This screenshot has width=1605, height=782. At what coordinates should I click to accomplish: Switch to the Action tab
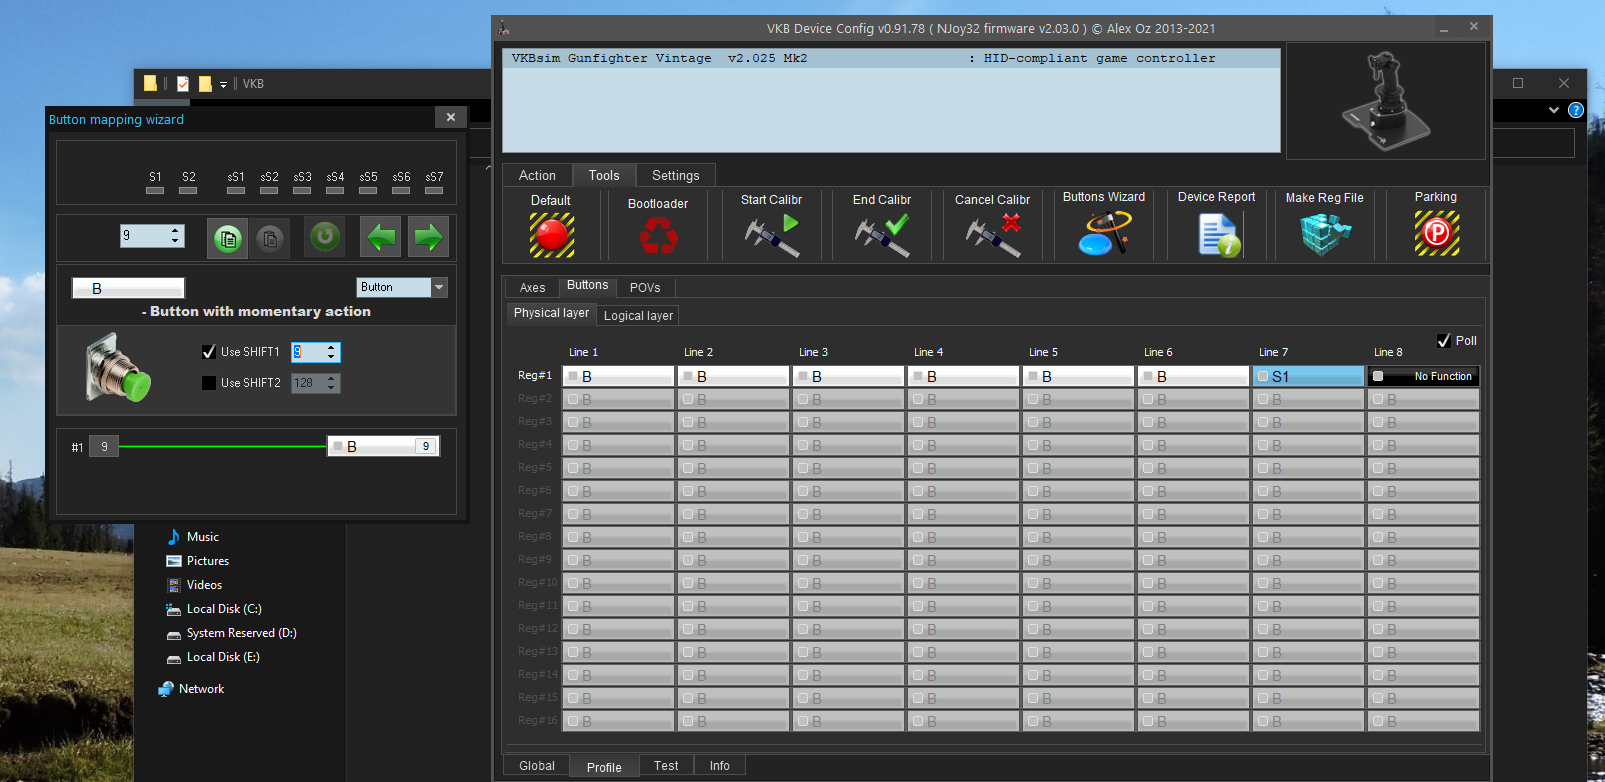click(537, 175)
